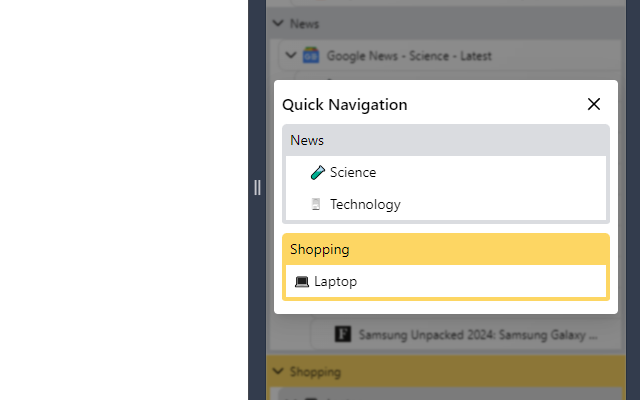This screenshot has width=640, height=400.
Task: Open the Laptop entry under Shopping
Action: (446, 281)
